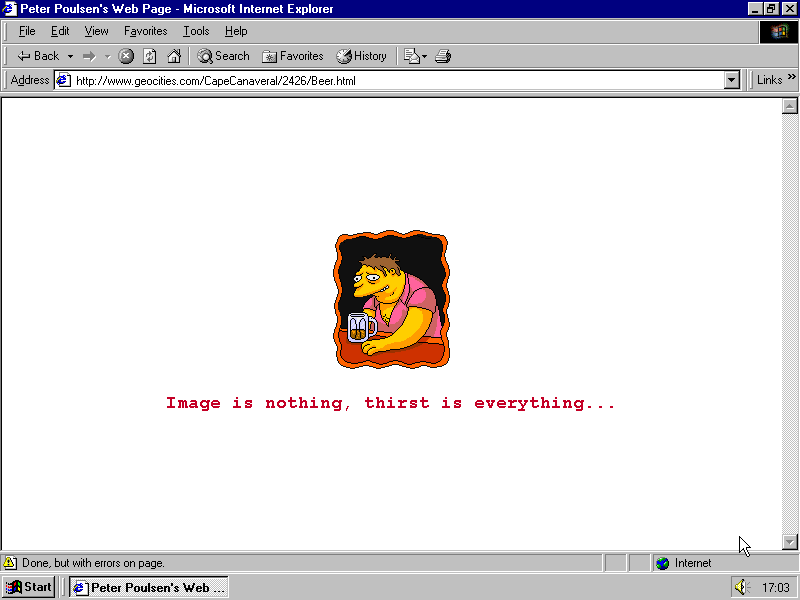Click the volume speaker tray icon
The width and height of the screenshot is (800, 600).
[x=741, y=587]
